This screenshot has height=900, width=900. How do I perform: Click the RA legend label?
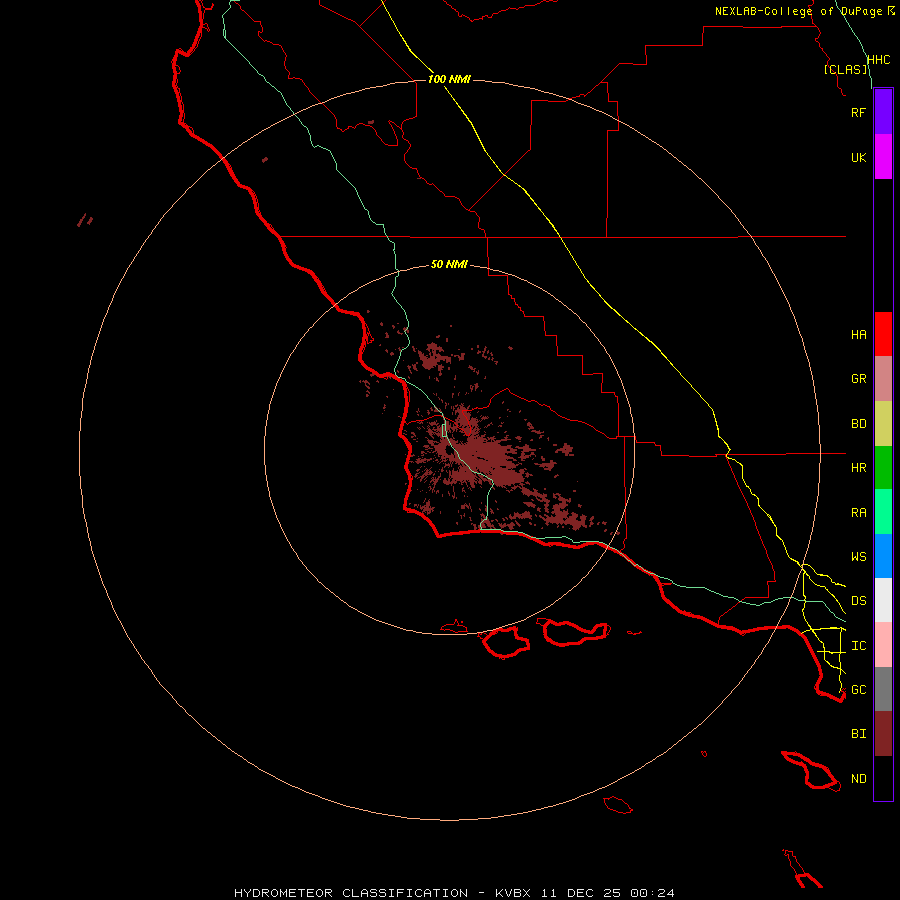tap(858, 513)
